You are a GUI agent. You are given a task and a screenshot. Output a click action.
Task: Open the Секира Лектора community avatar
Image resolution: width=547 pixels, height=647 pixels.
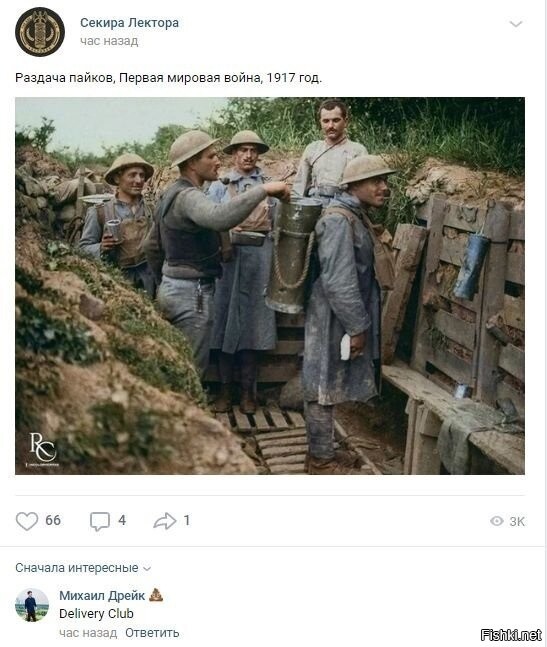(40, 32)
